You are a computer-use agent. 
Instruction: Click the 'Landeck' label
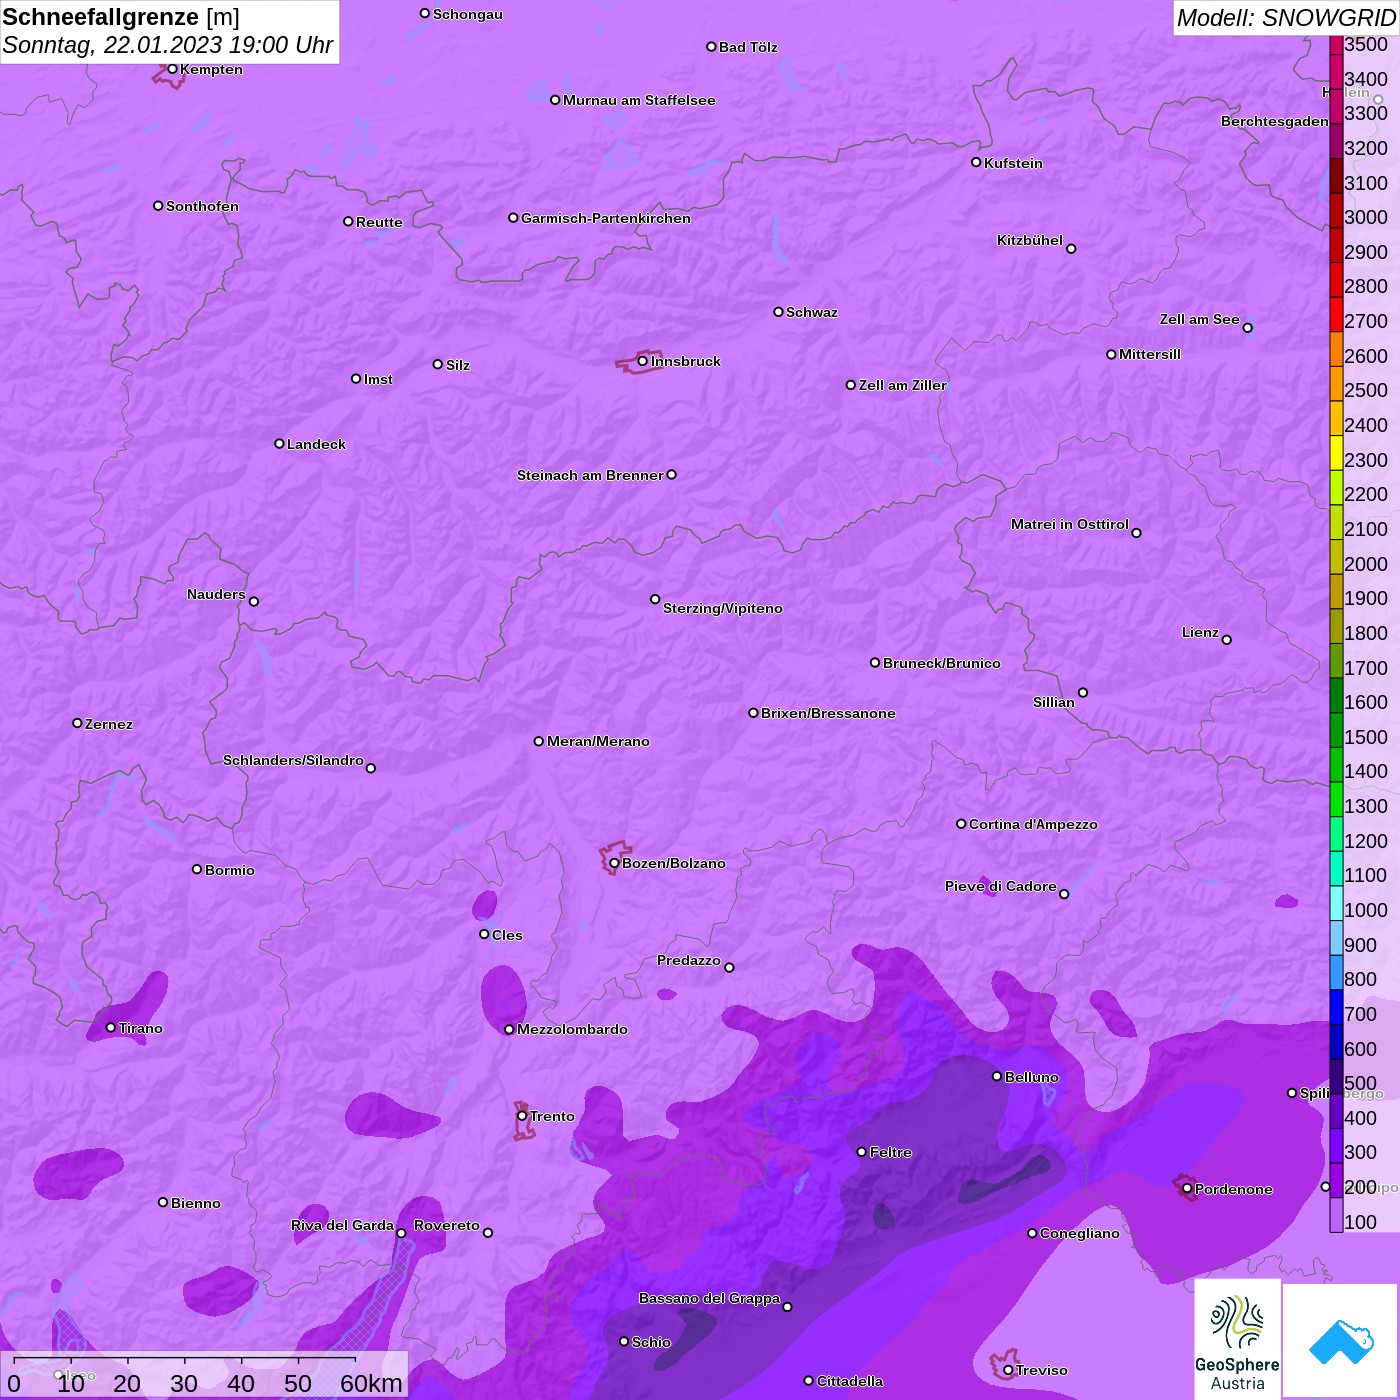(x=316, y=444)
